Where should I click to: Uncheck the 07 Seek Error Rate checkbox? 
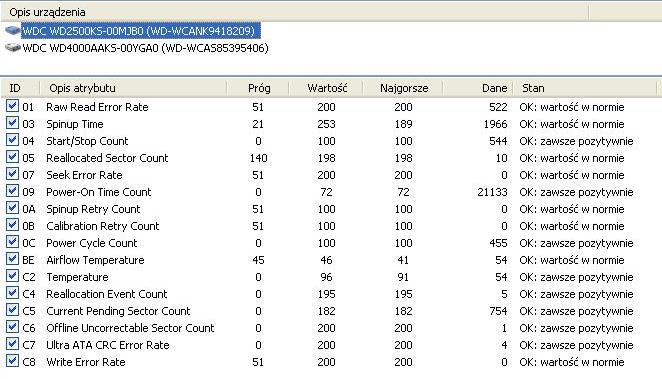(12, 173)
